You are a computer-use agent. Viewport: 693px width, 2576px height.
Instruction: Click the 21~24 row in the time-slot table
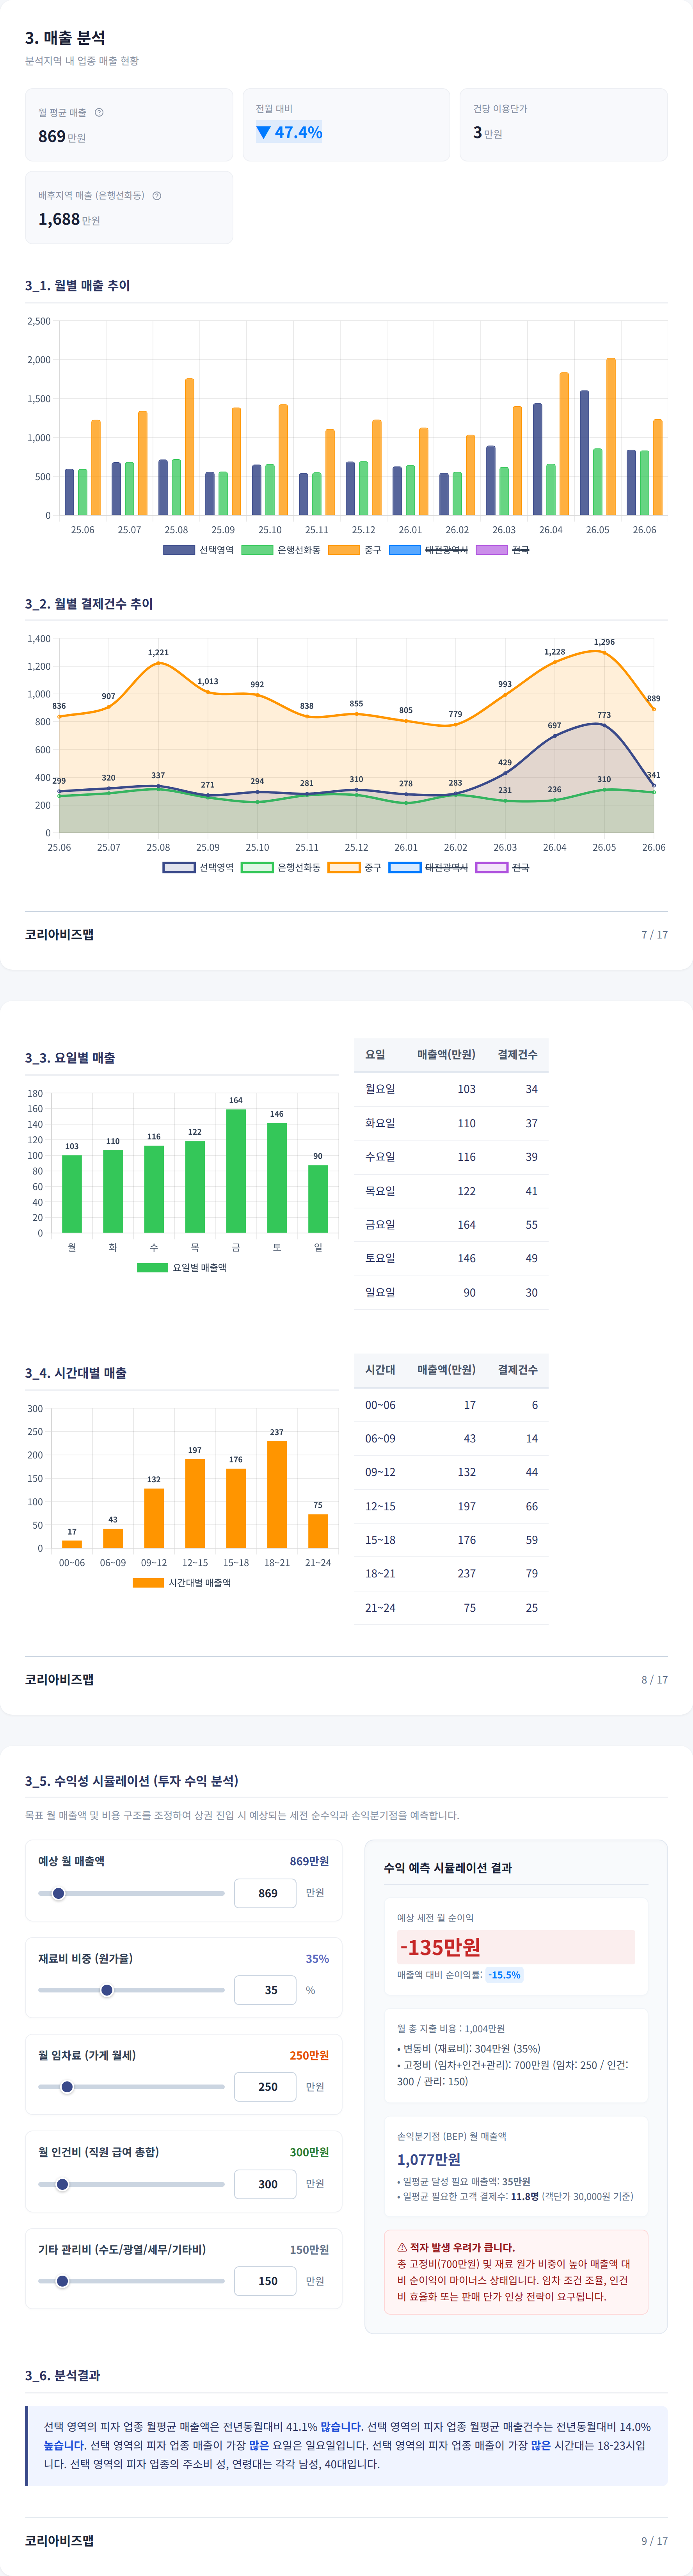pyautogui.click(x=451, y=1608)
